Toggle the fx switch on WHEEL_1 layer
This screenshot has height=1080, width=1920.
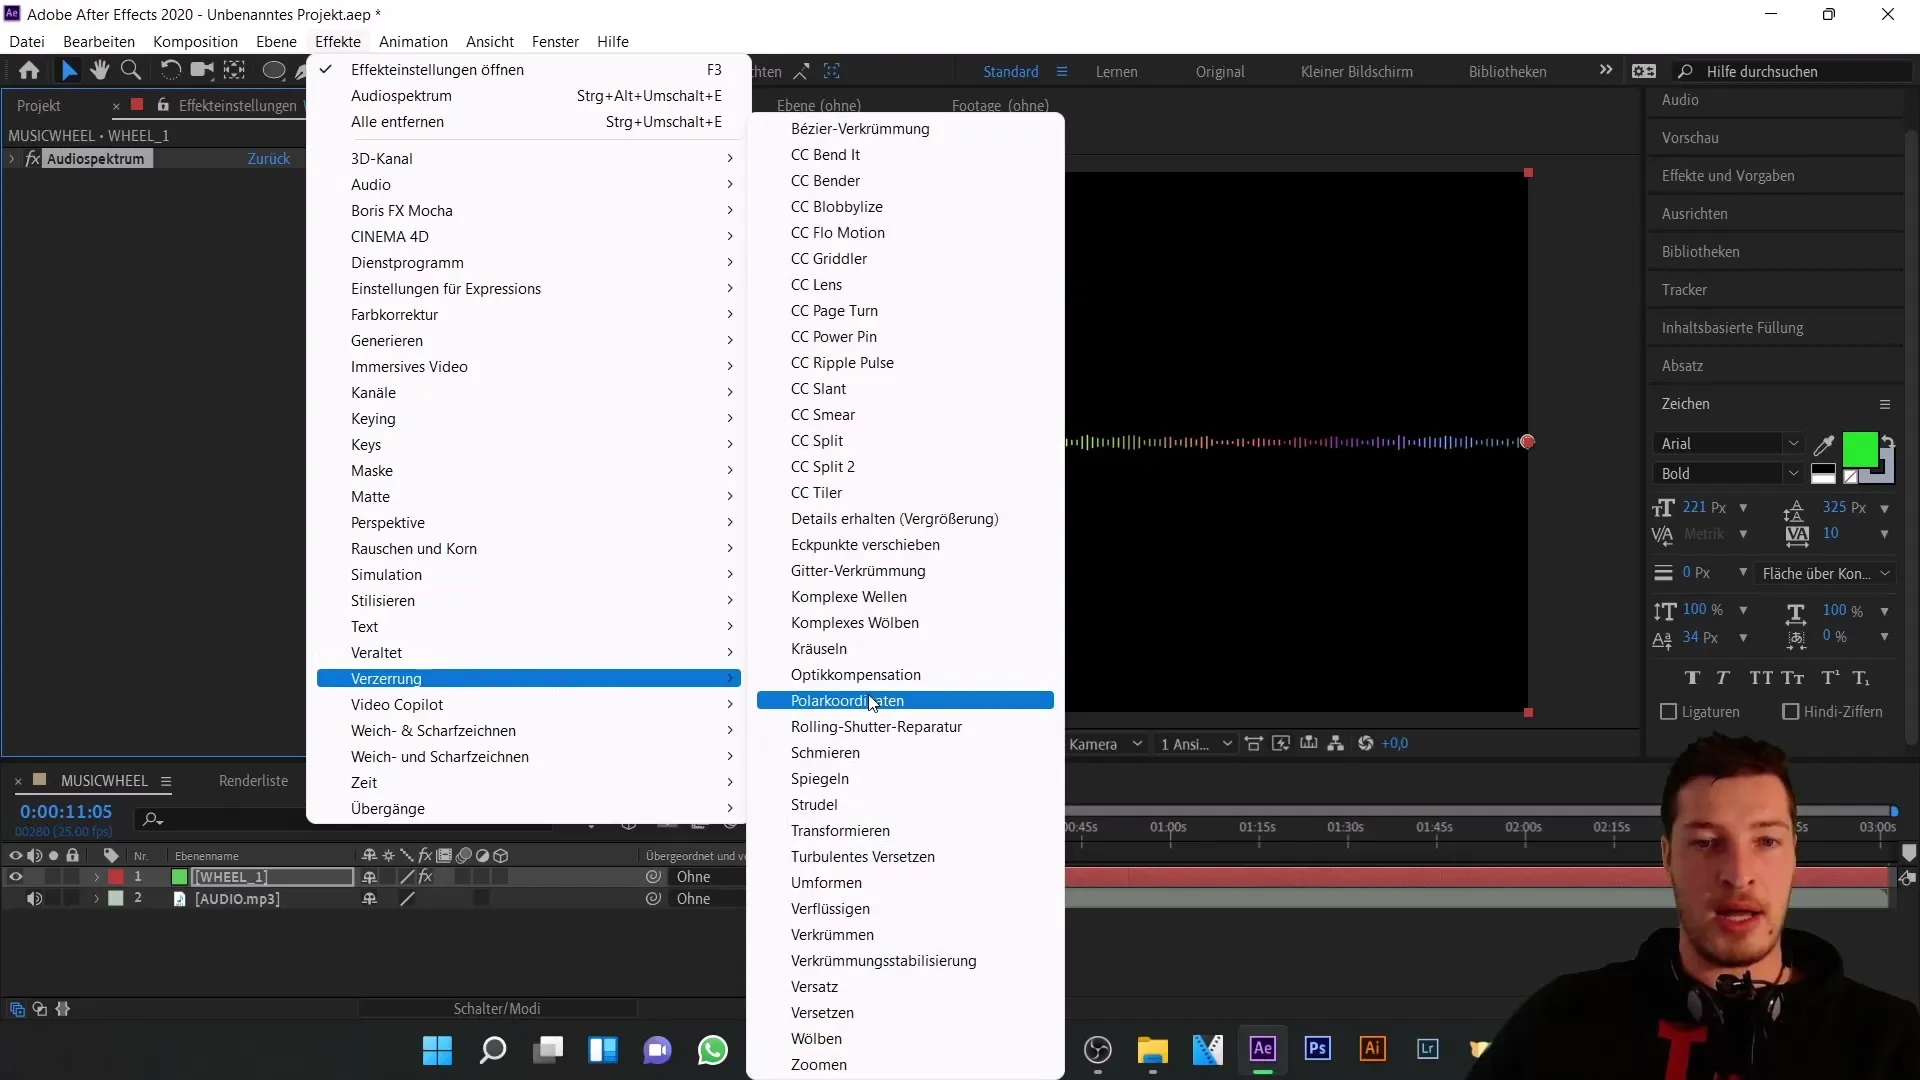pos(426,877)
